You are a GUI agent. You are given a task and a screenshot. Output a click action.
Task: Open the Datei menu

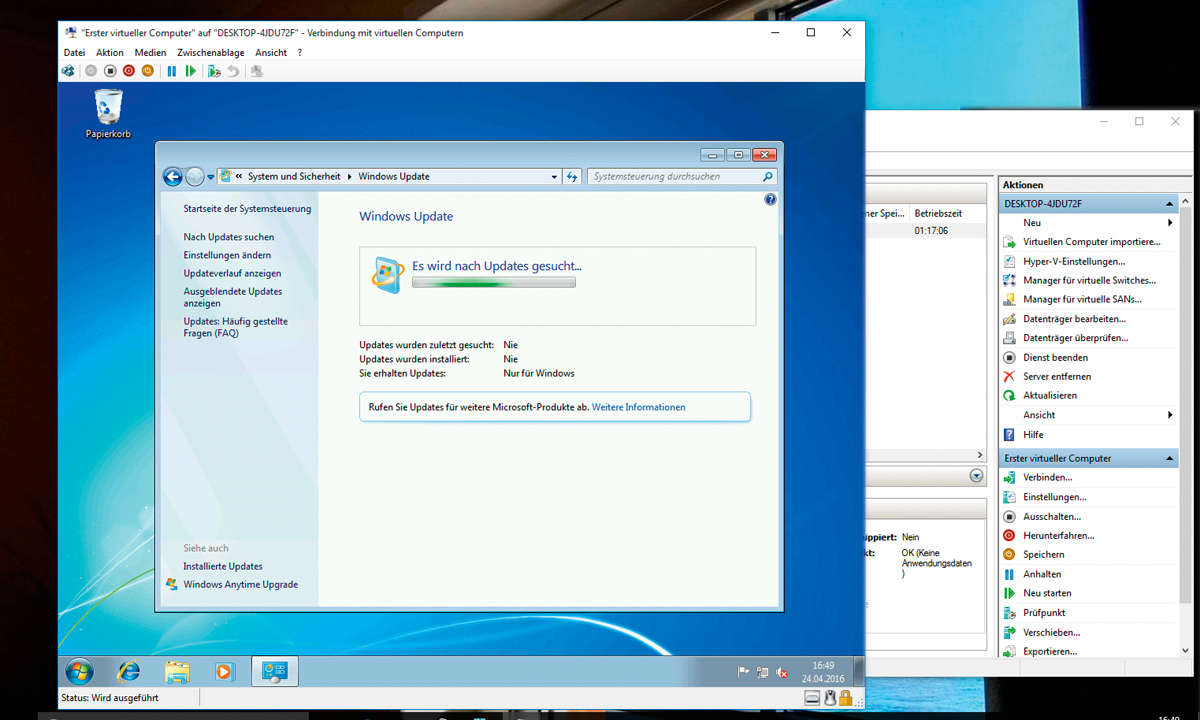[x=74, y=52]
